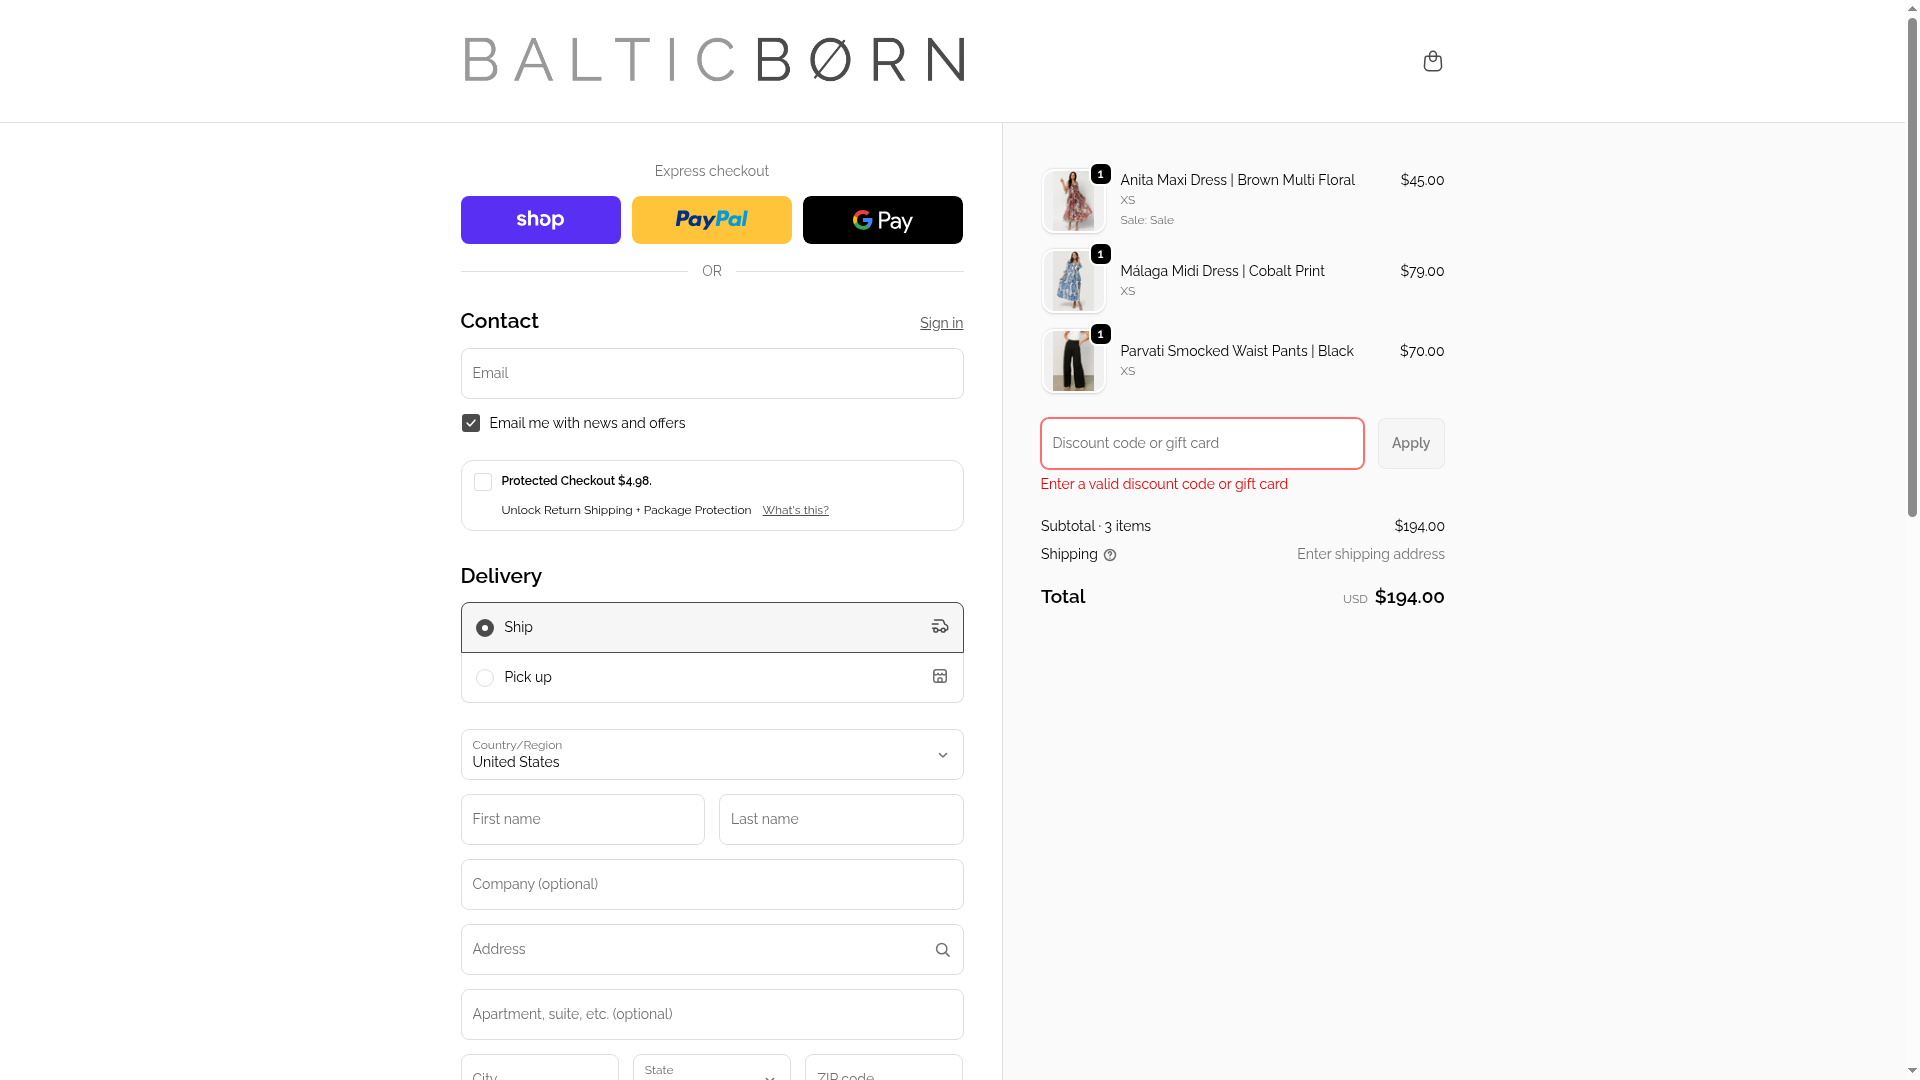This screenshot has height=1080, width=1920.
Task: Click the Baltic Born logo
Action: click(x=714, y=60)
